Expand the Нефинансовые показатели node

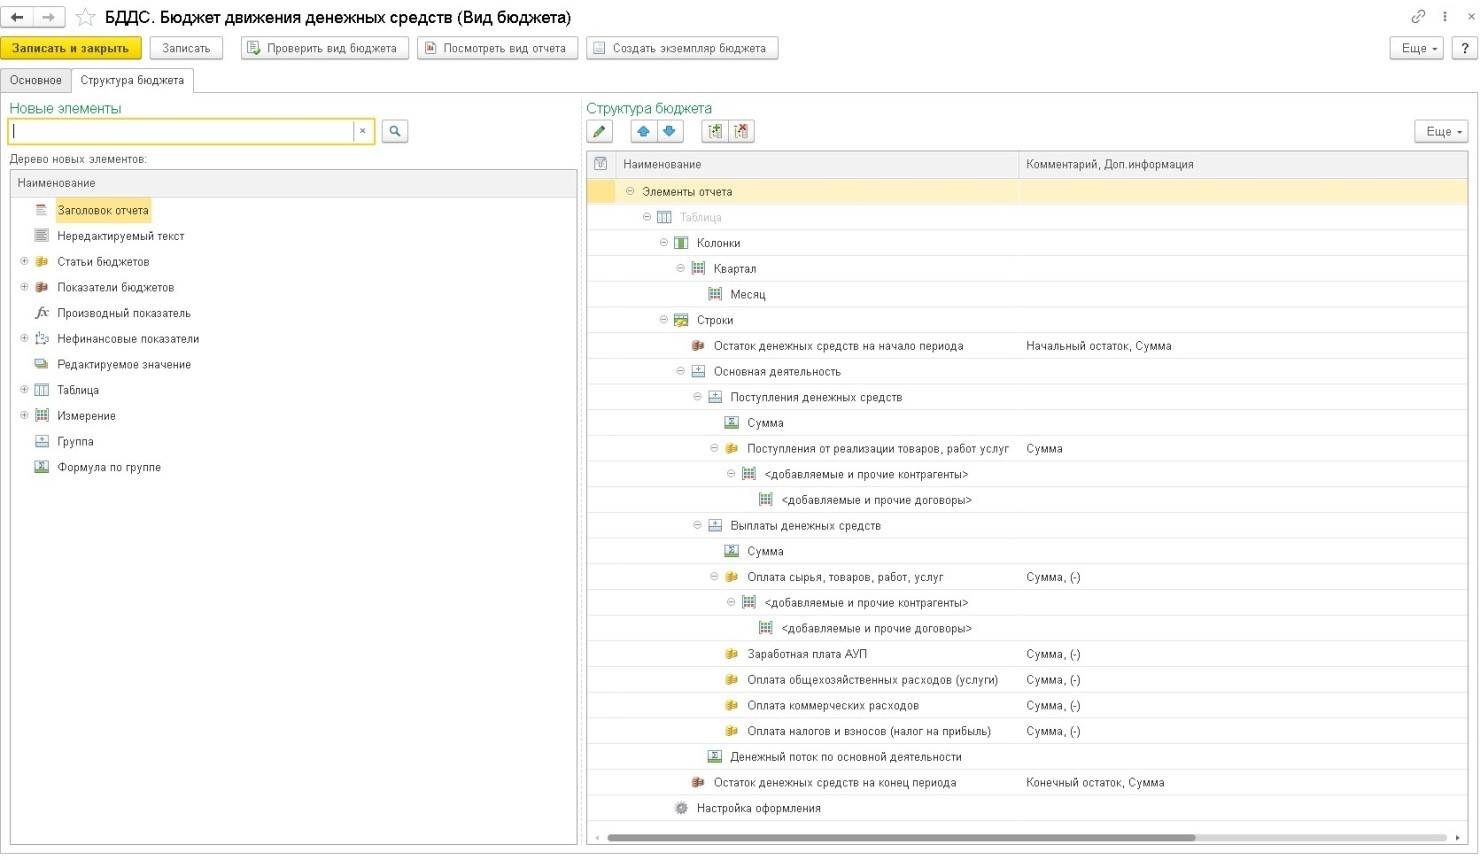pos(24,338)
